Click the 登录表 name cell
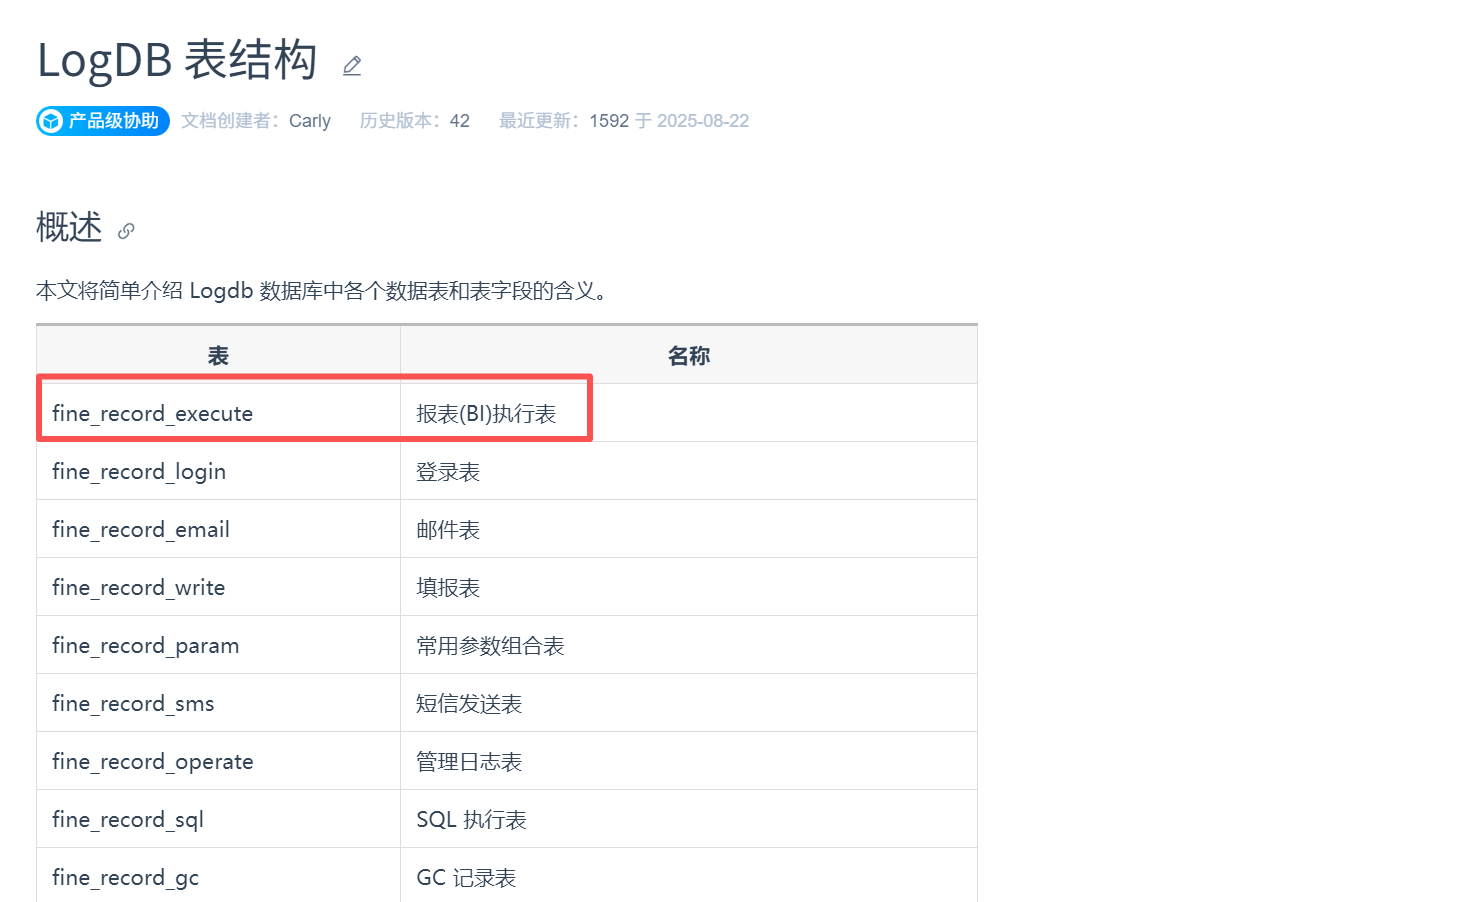The image size is (1481, 902). point(448,472)
